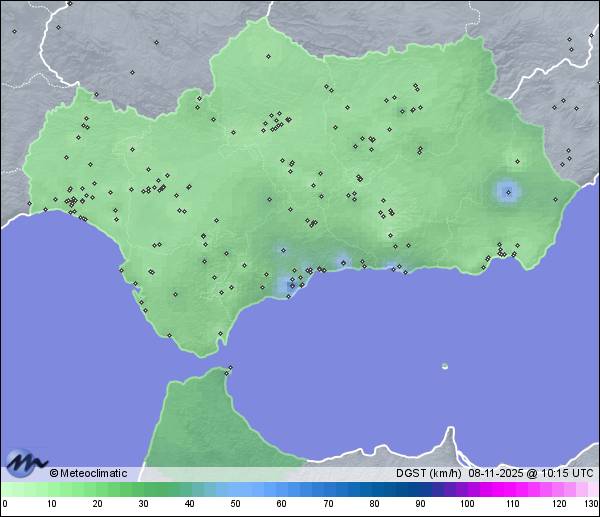The image size is (600, 517).
Task: Click the light blue 50 km/h legend color
Action: tap(236, 489)
